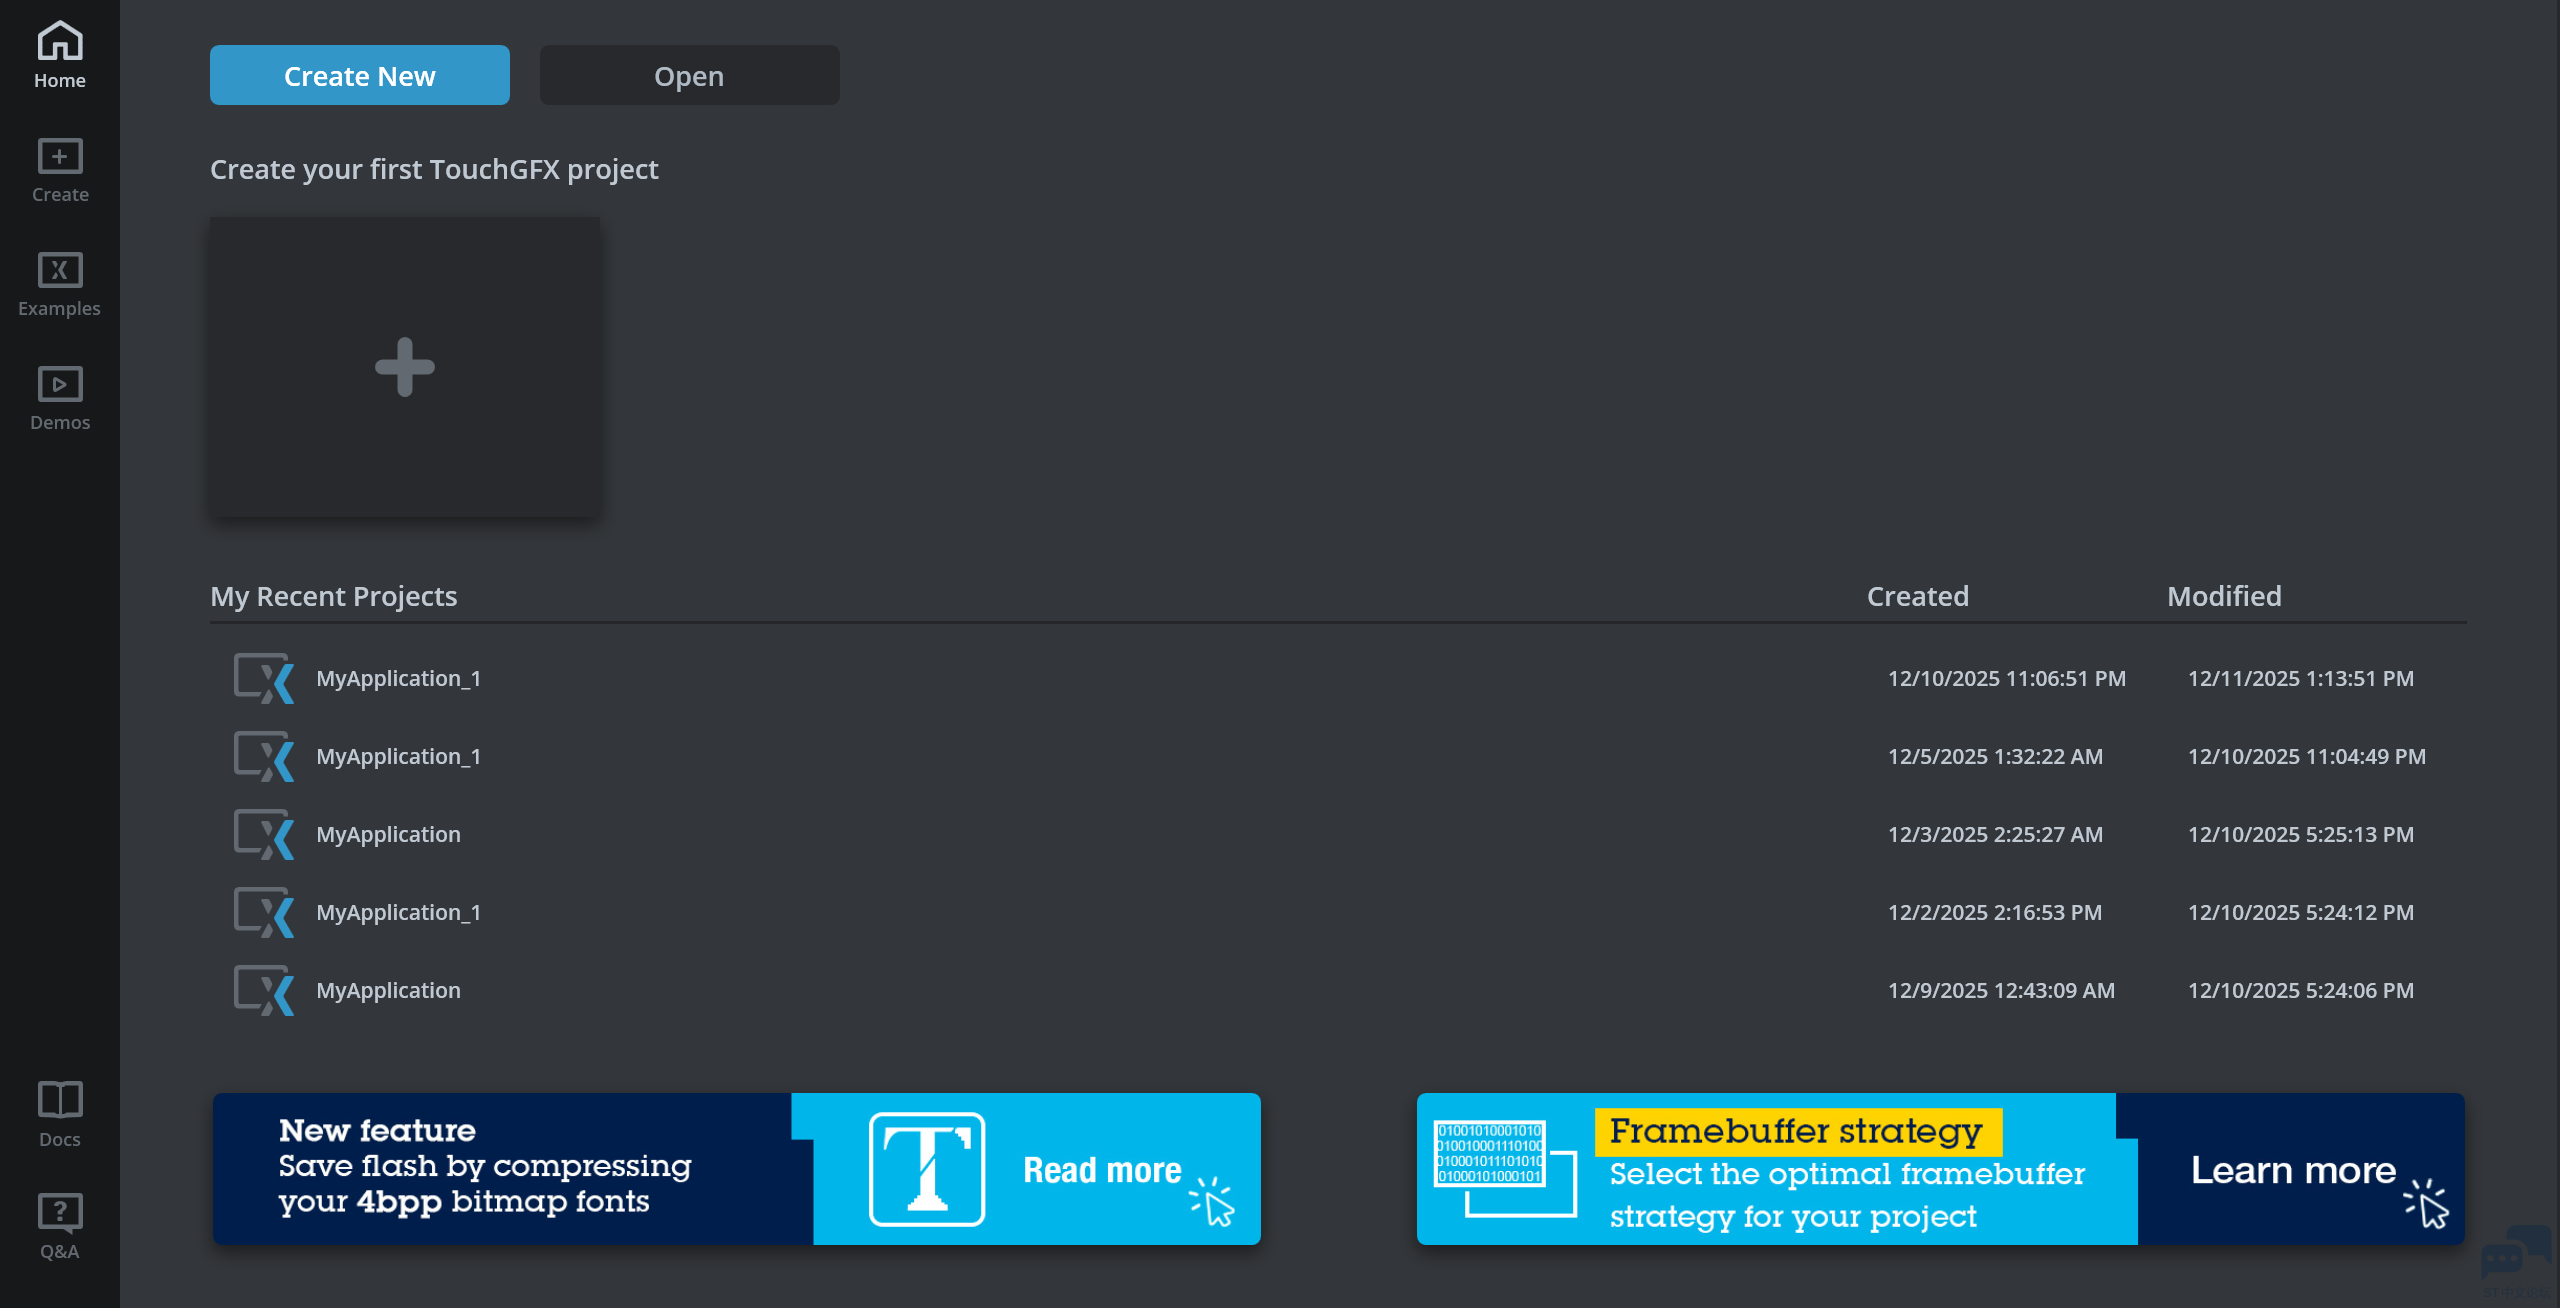This screenshot has width=2560, height=1308.
Task: Open MyApplication_1 created 12/5/2025
Action: [x=398, y=757]
